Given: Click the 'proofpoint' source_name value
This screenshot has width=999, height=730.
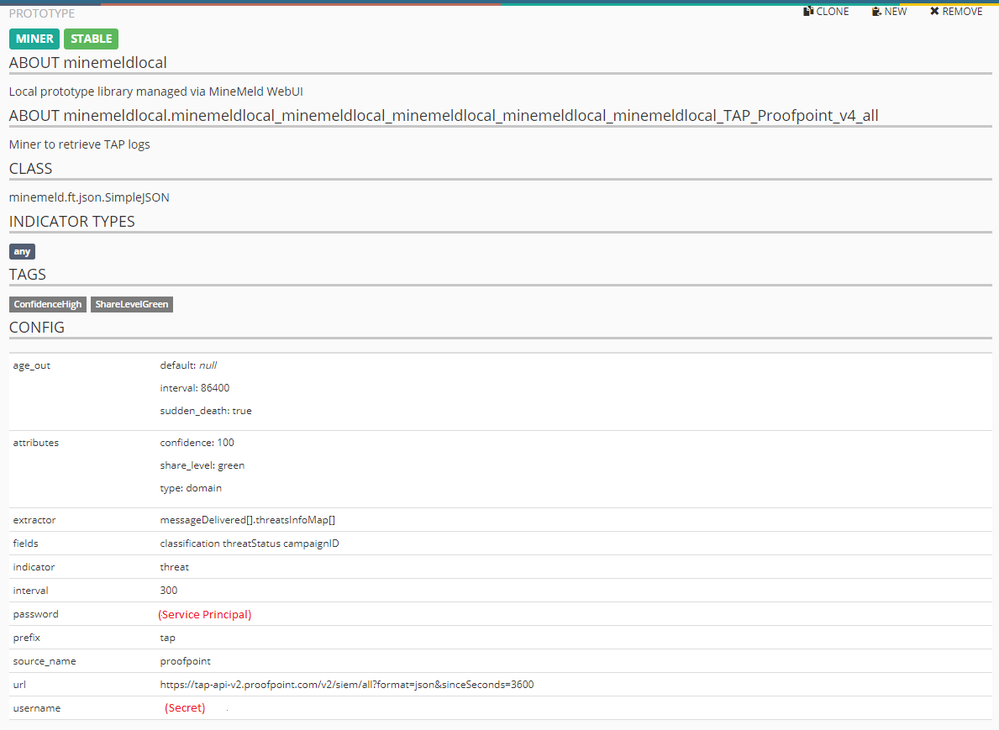Looking at the screenshot, I should pyautogui.click(x=185, y=661).
